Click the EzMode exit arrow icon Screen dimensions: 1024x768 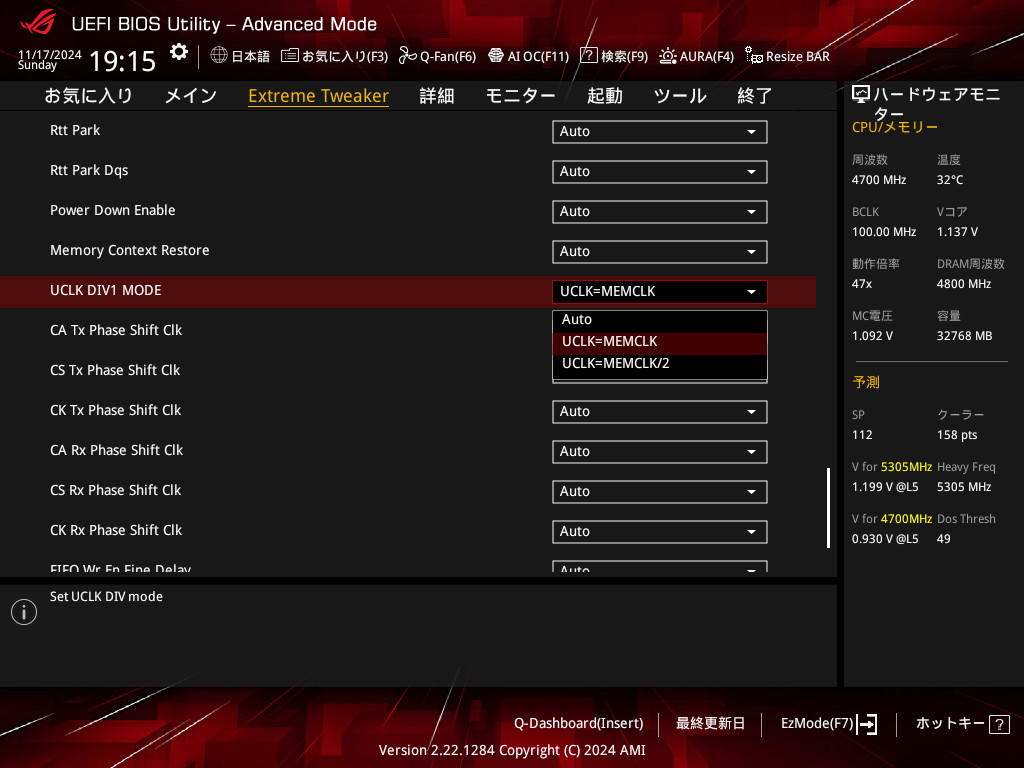[867, 724]
